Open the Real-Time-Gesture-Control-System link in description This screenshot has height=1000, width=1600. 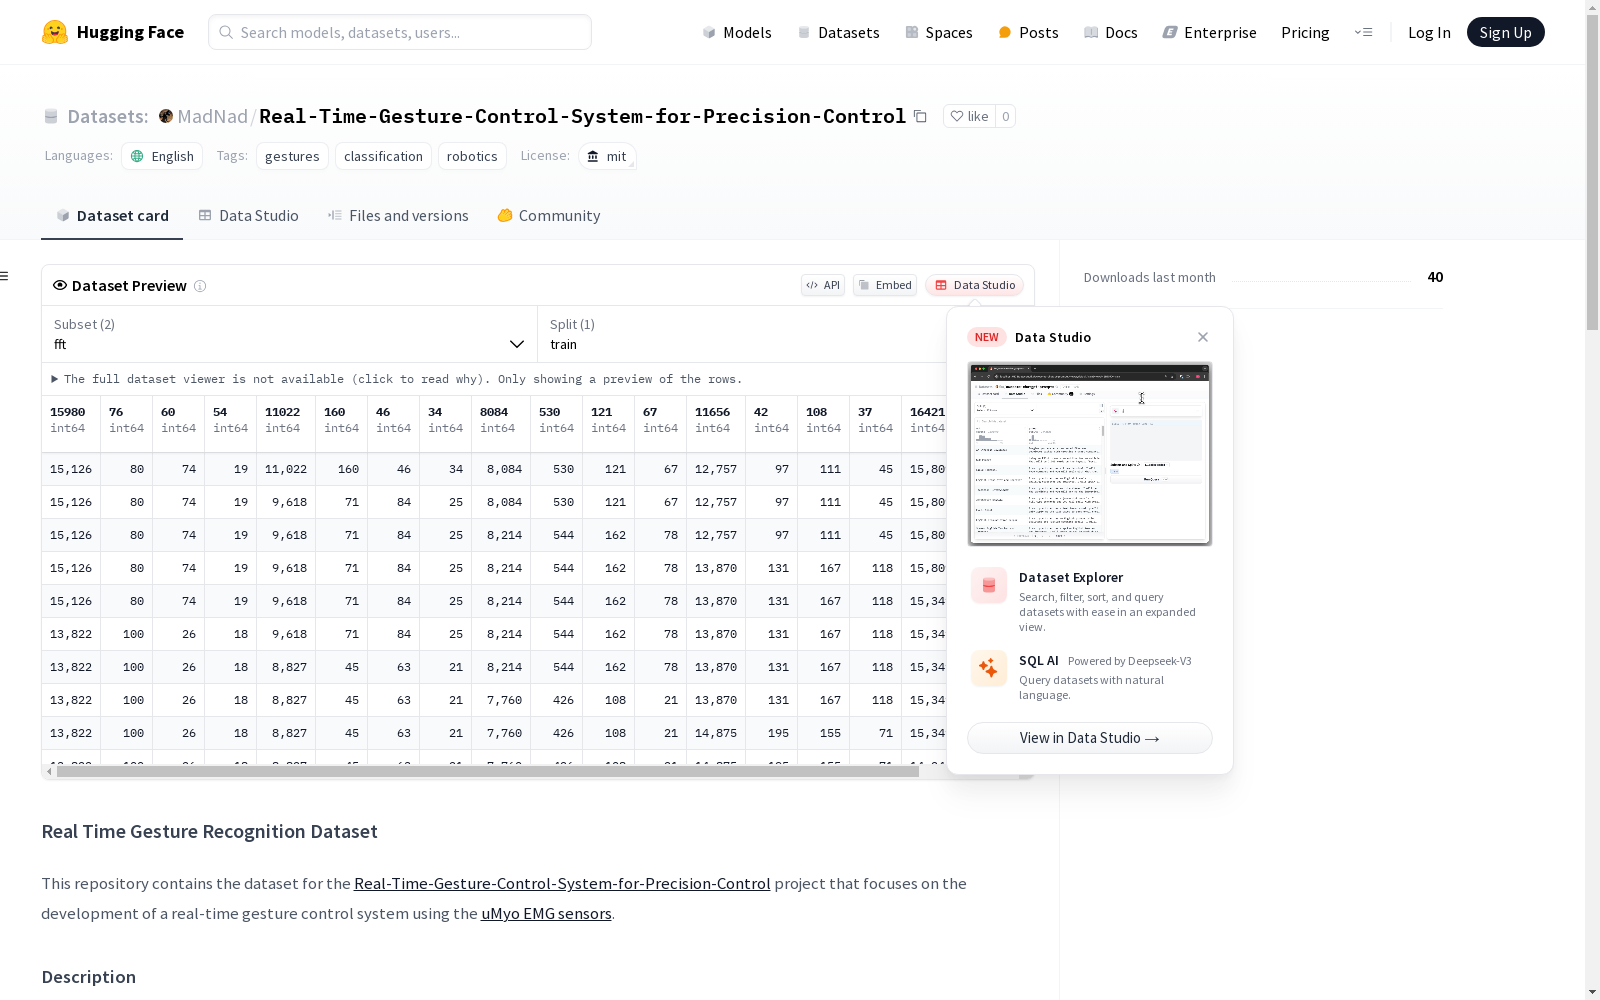click(x=562, y=884)
